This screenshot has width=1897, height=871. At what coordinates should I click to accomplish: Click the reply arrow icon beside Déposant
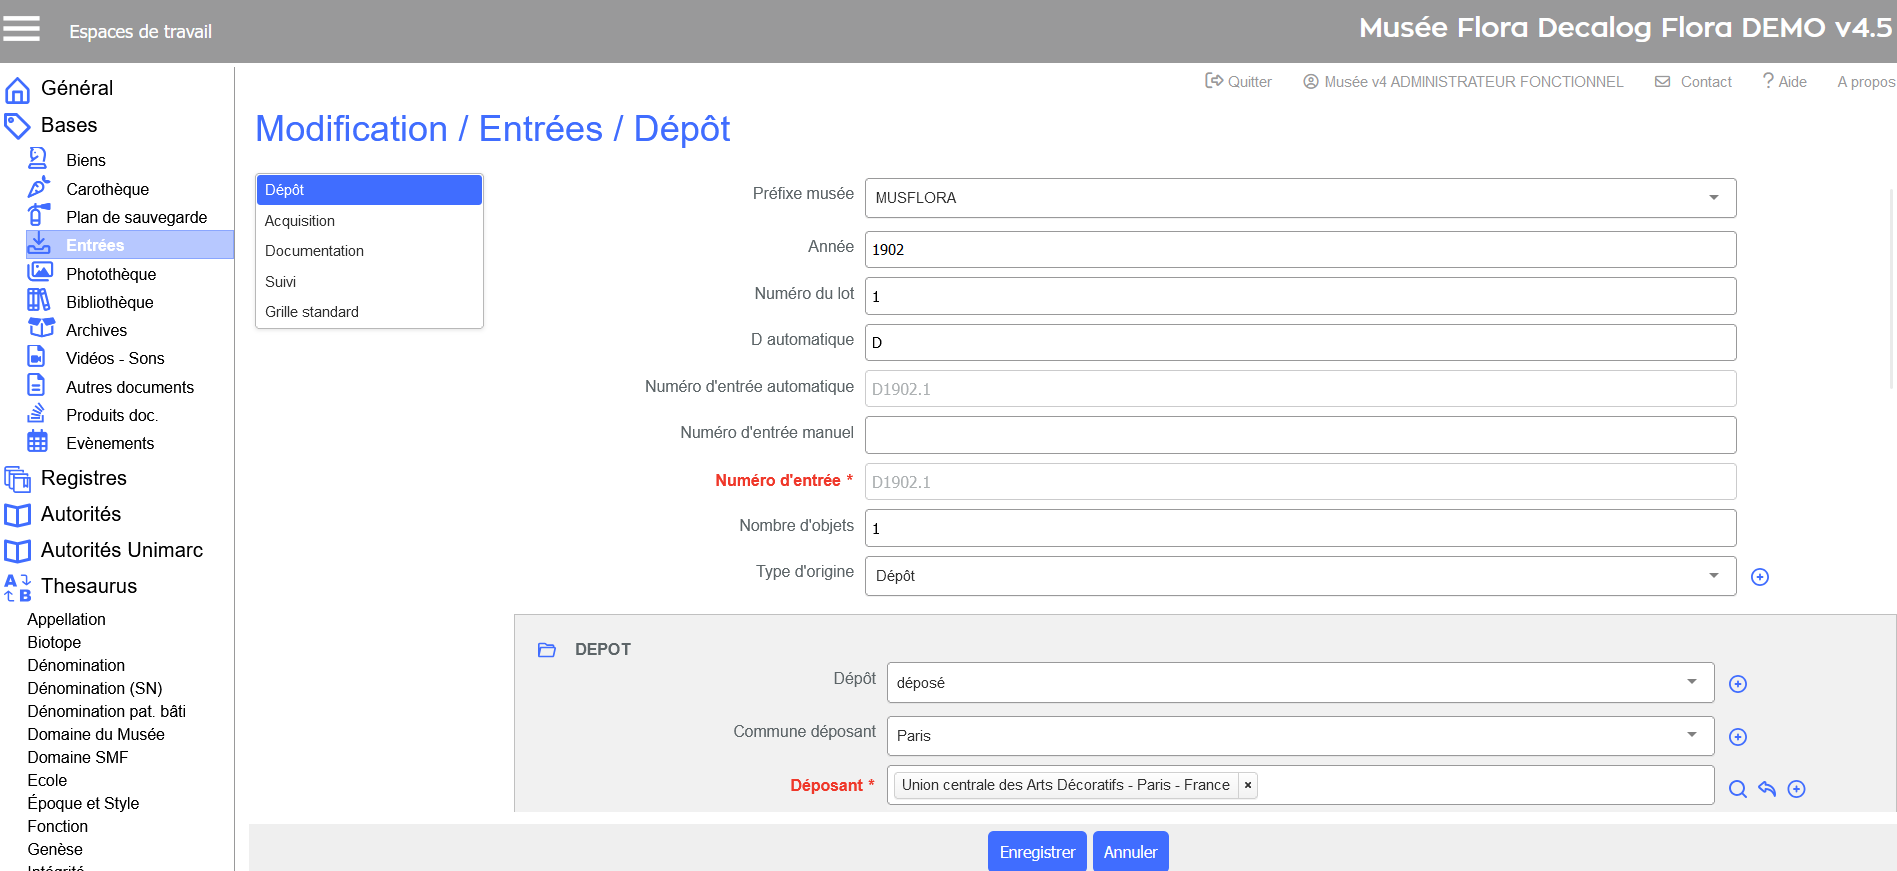coord(1767,789)
